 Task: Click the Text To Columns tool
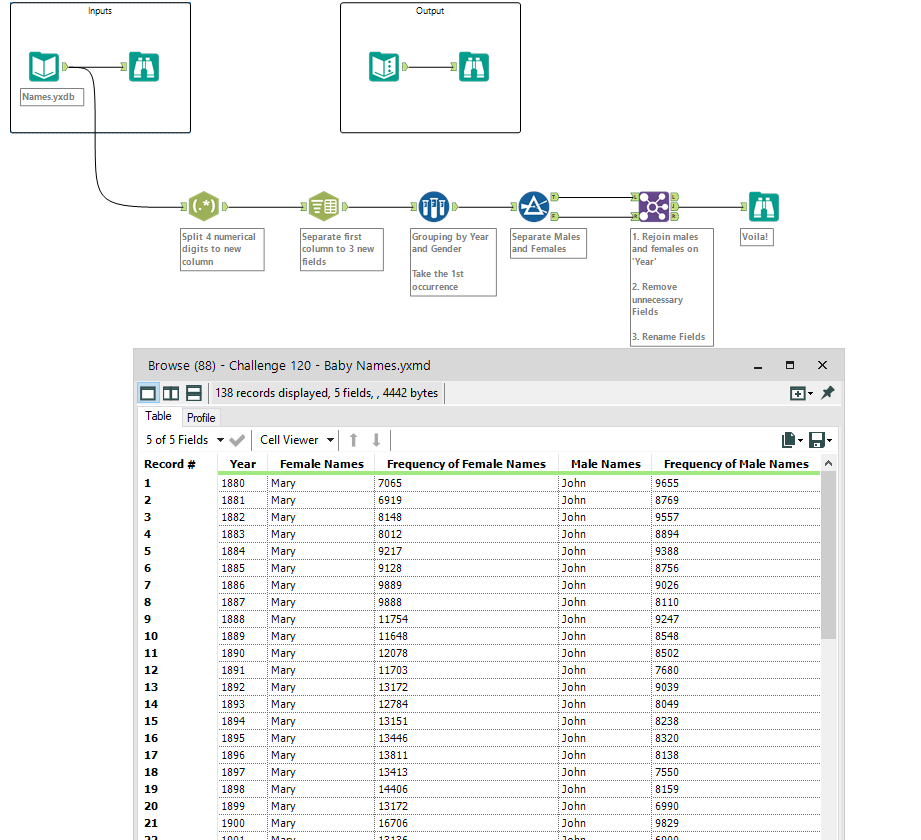pos(323,207)
